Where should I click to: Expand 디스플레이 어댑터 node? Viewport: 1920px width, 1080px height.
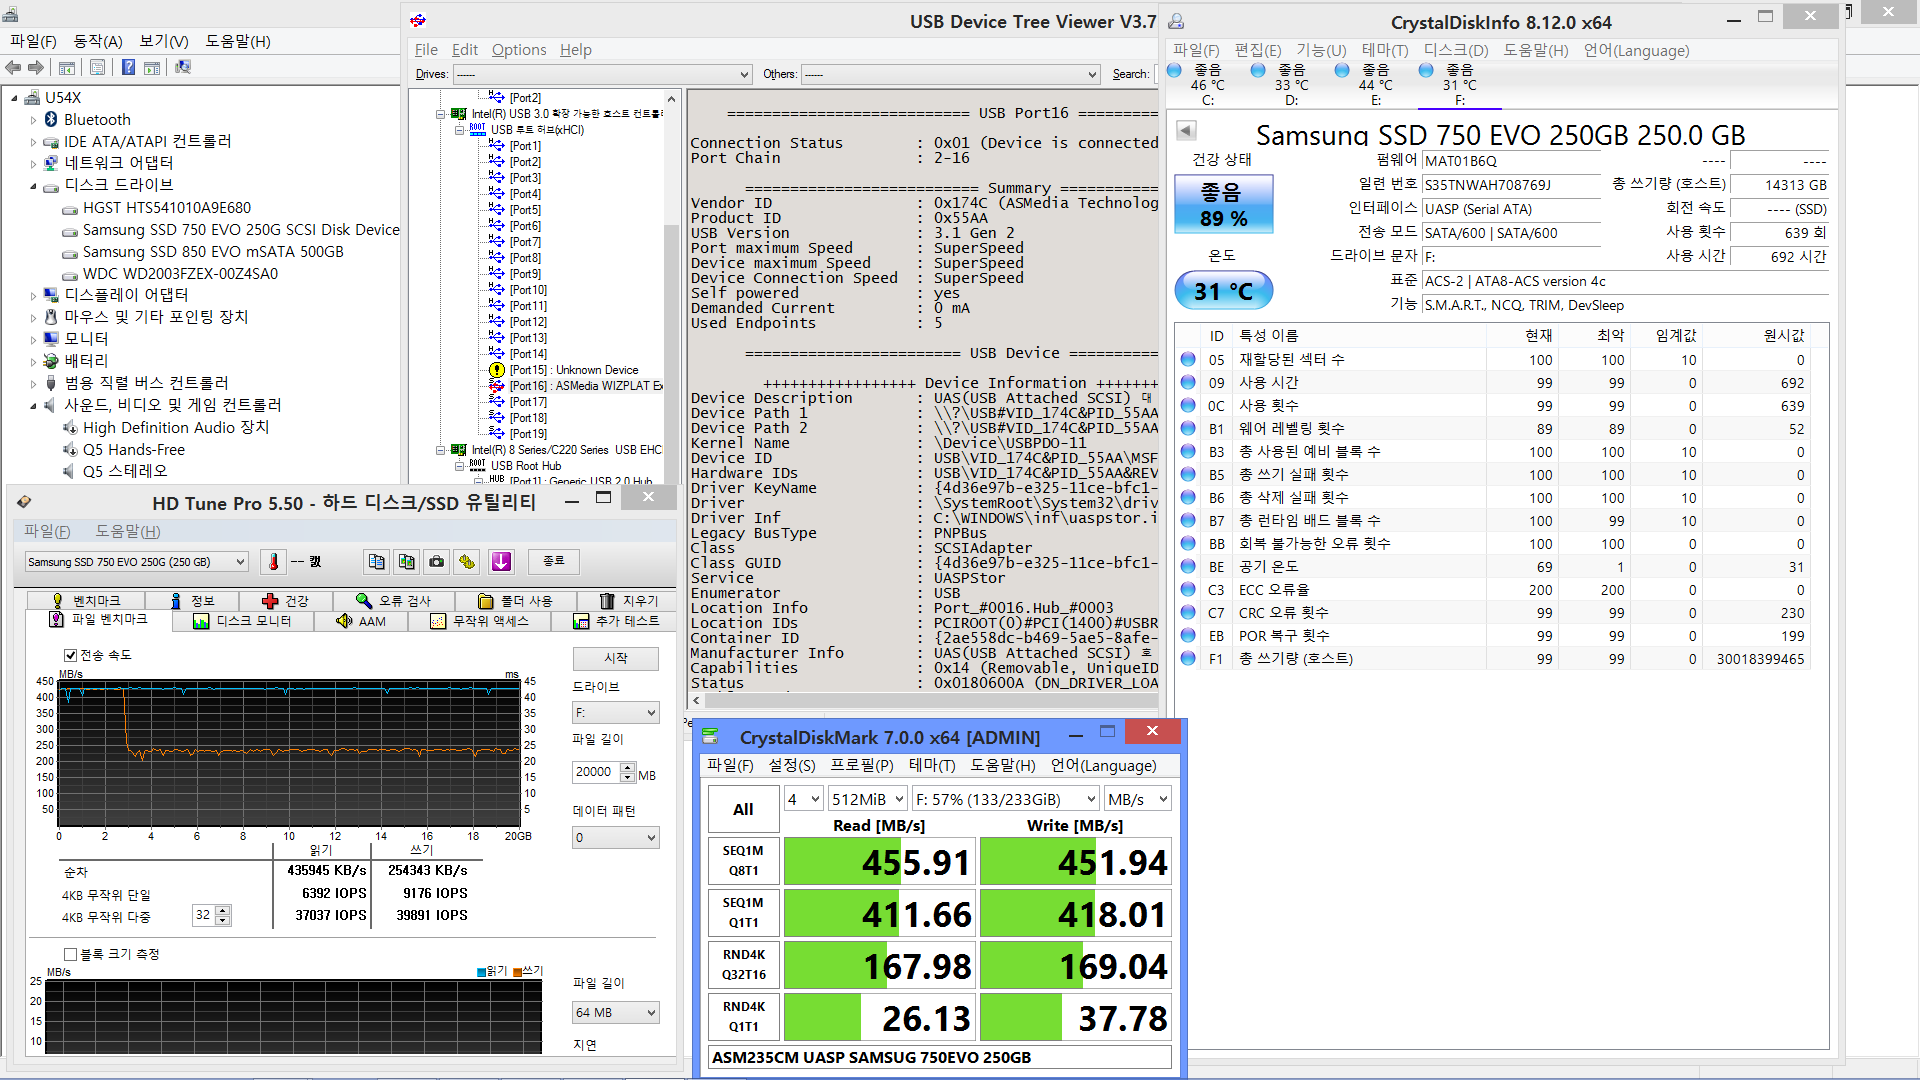(33, 296)
